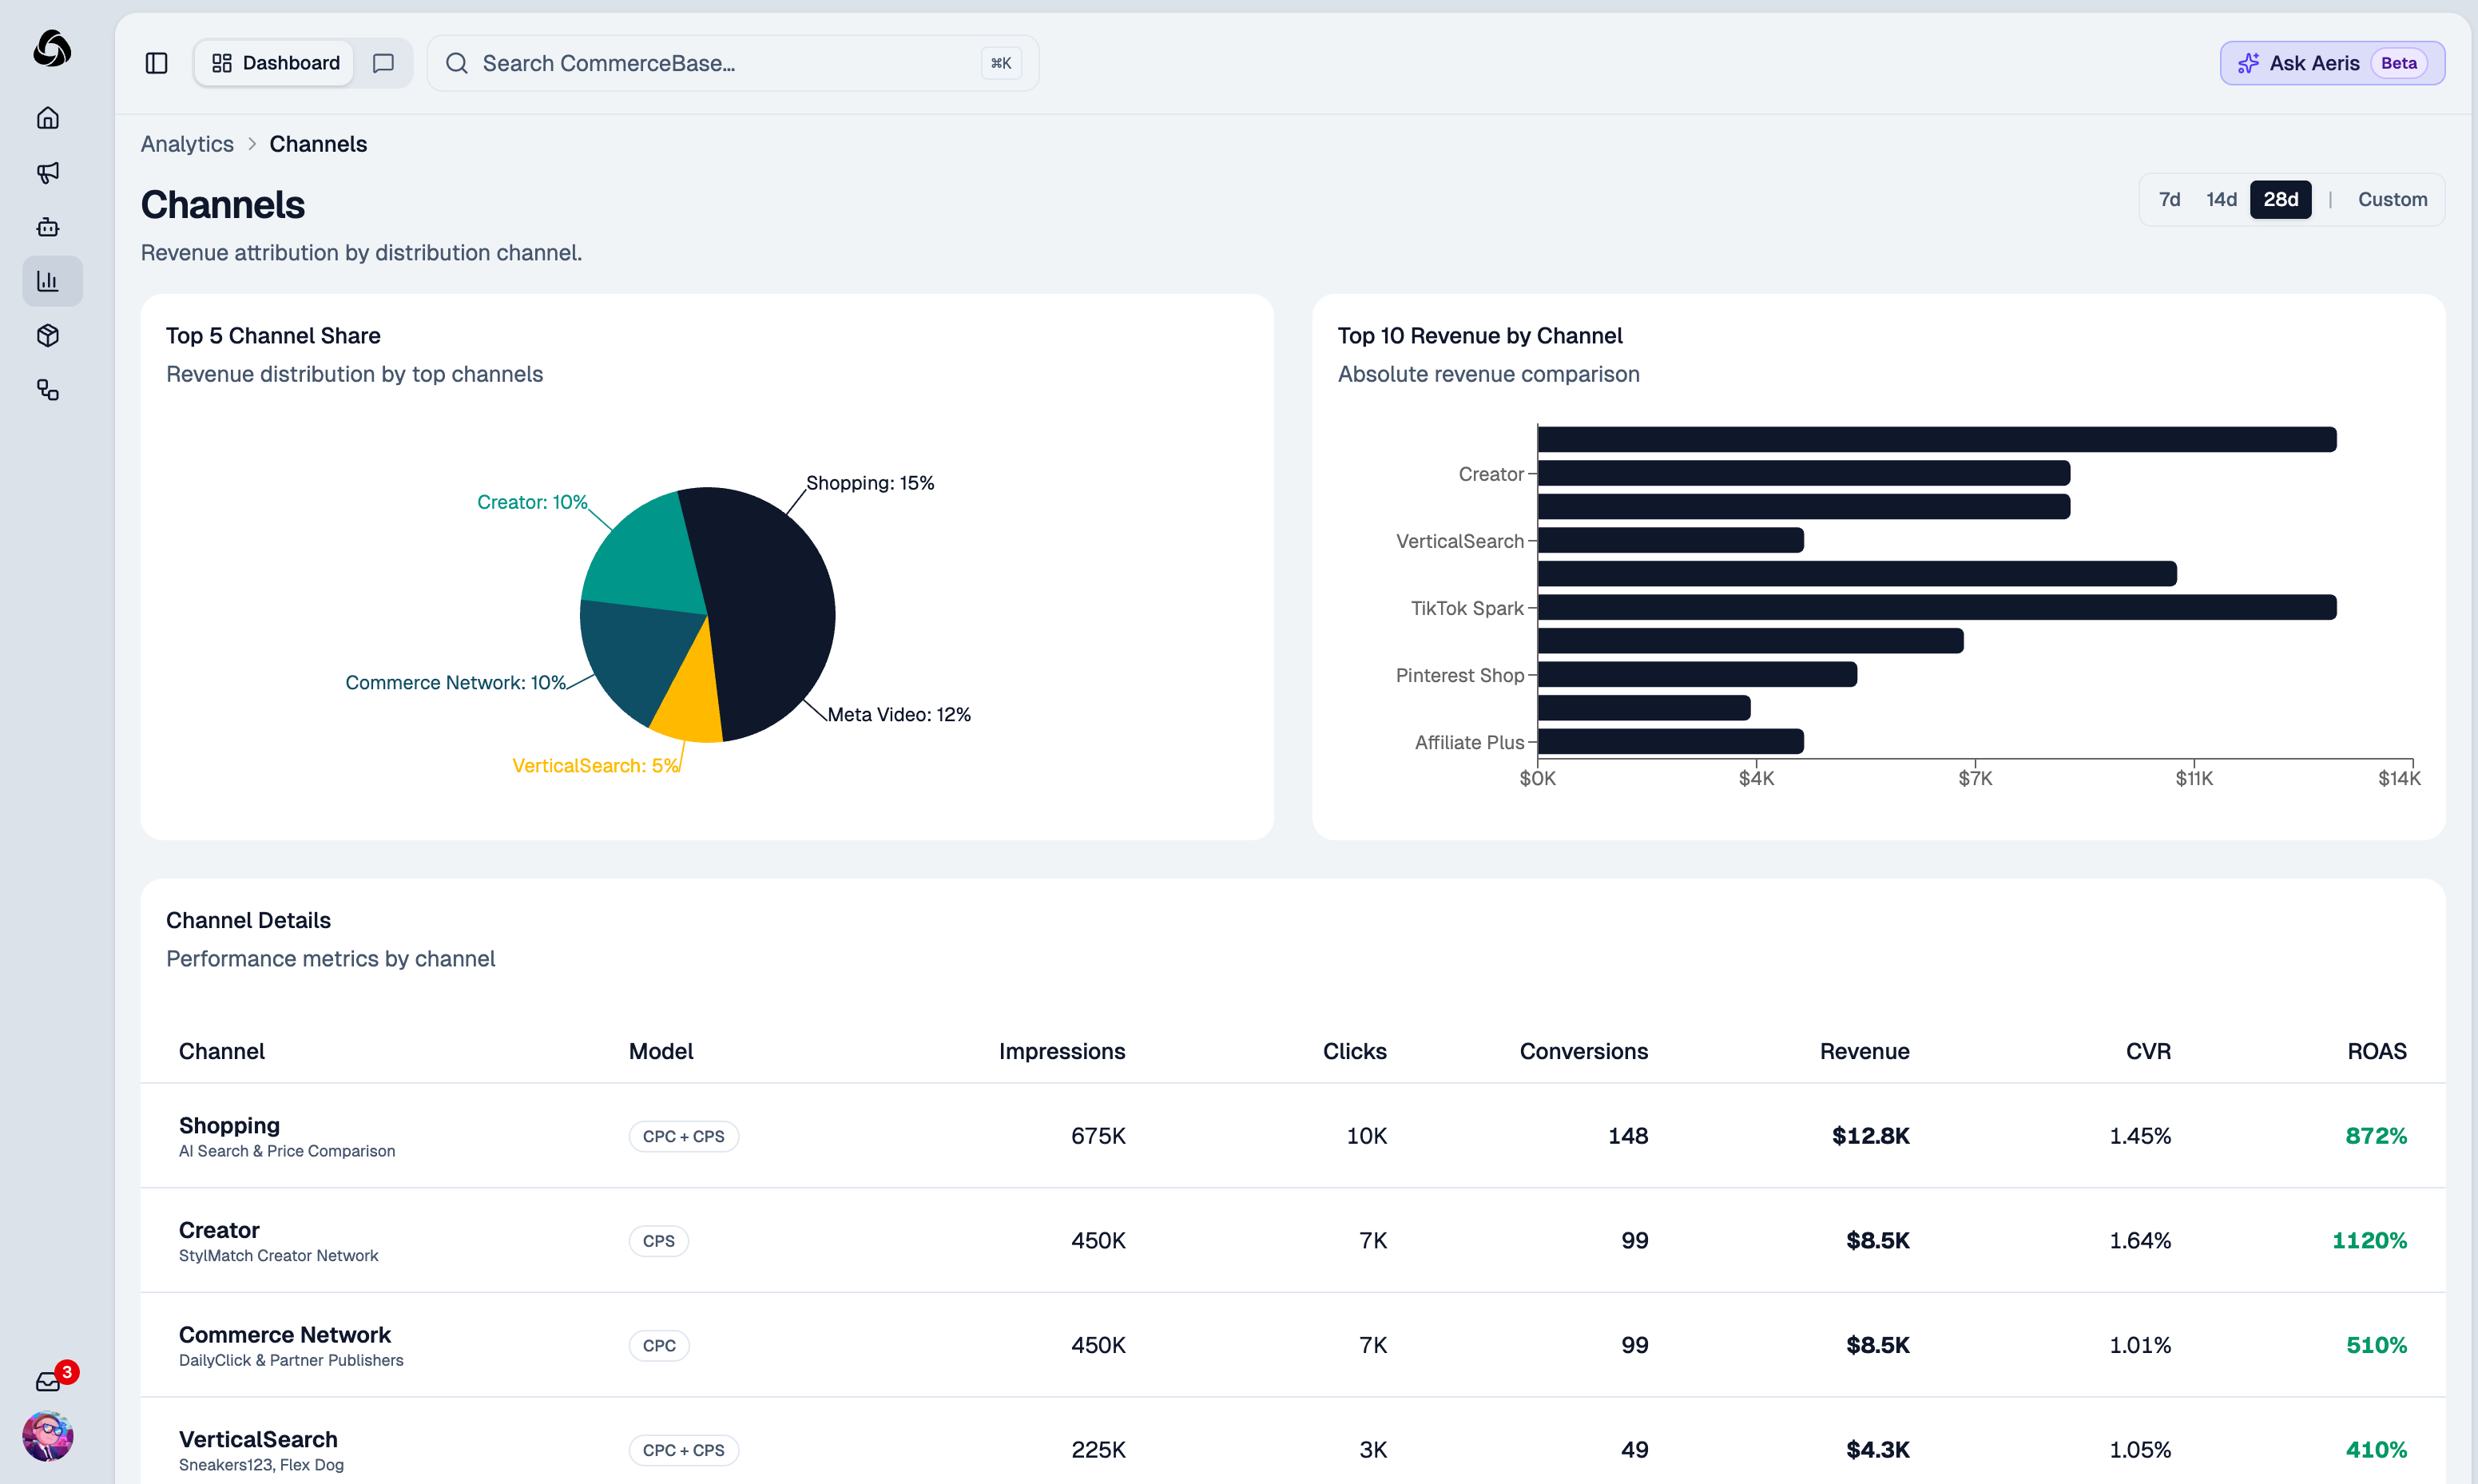Screen dimensions: 2478x1484
Task: Open the inbox icon with 3 notifications
Action: pos(49,1380)
